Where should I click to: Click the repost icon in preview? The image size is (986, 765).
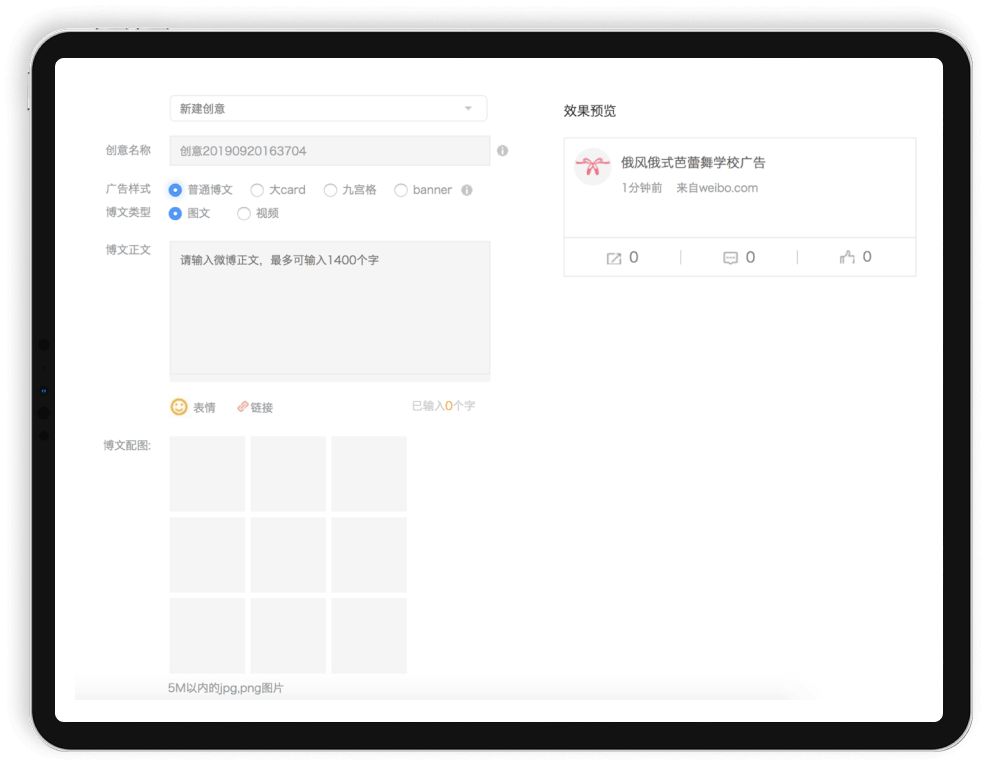[x=614, y=258]
